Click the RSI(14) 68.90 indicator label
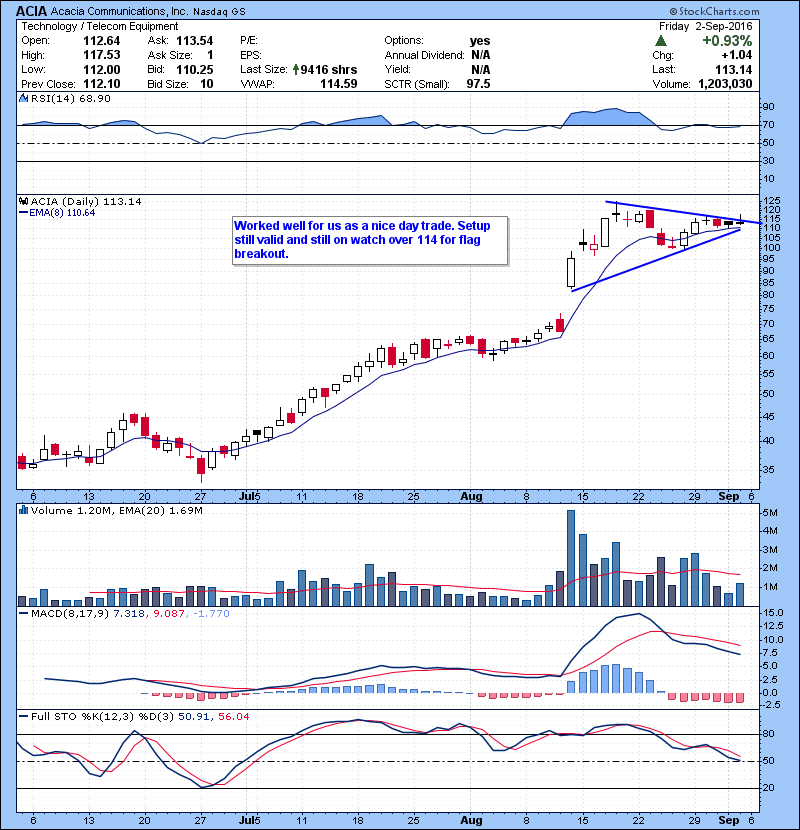 point(71,98)
